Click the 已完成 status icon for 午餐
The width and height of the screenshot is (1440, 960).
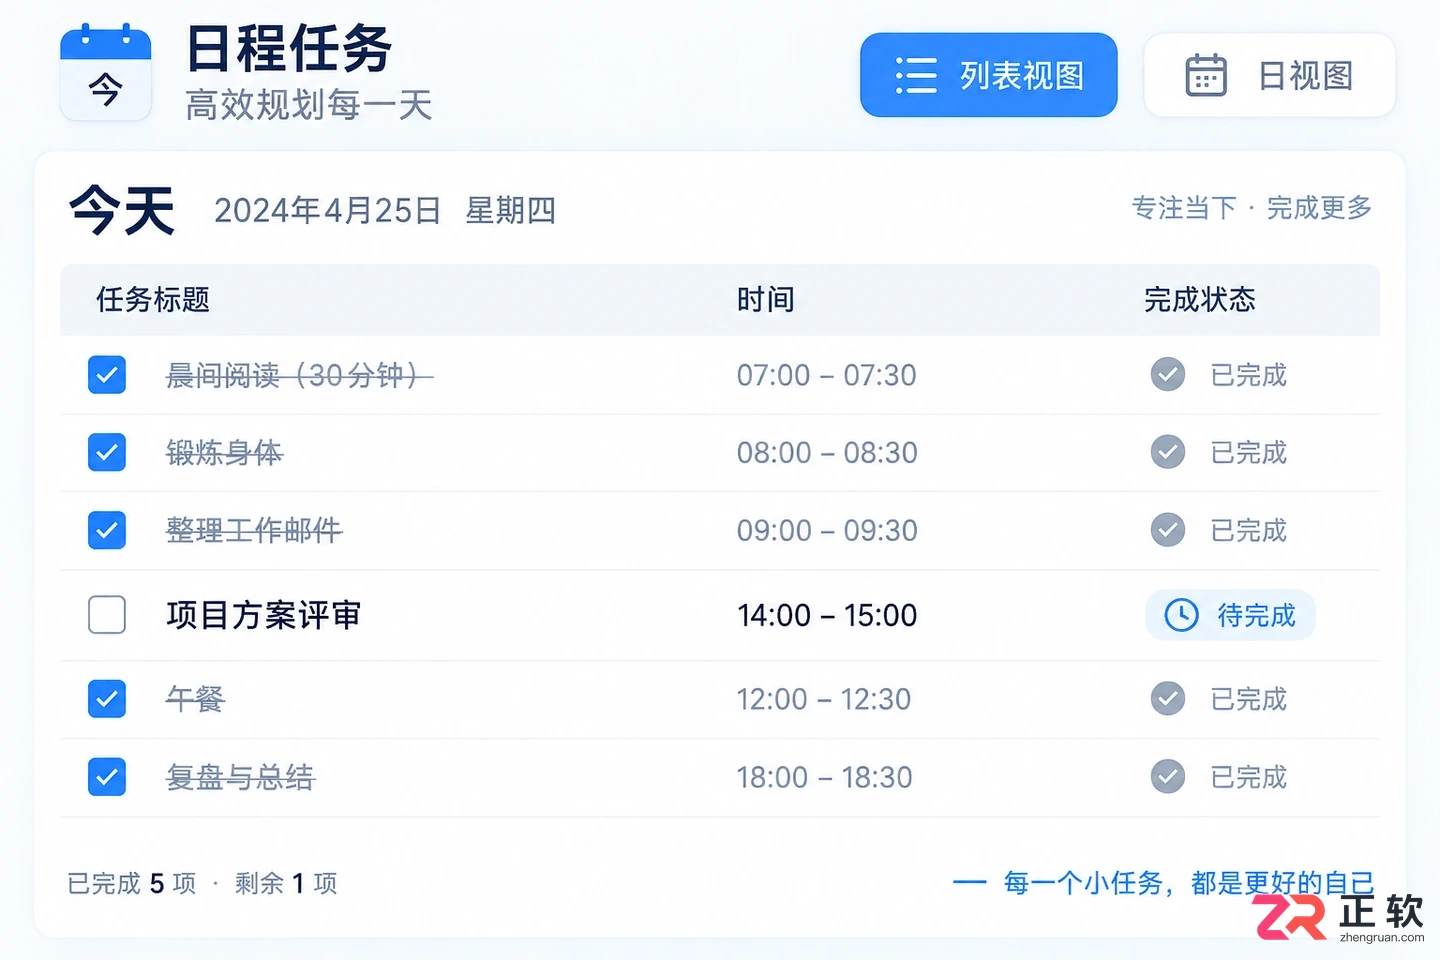coord(1167,698)
